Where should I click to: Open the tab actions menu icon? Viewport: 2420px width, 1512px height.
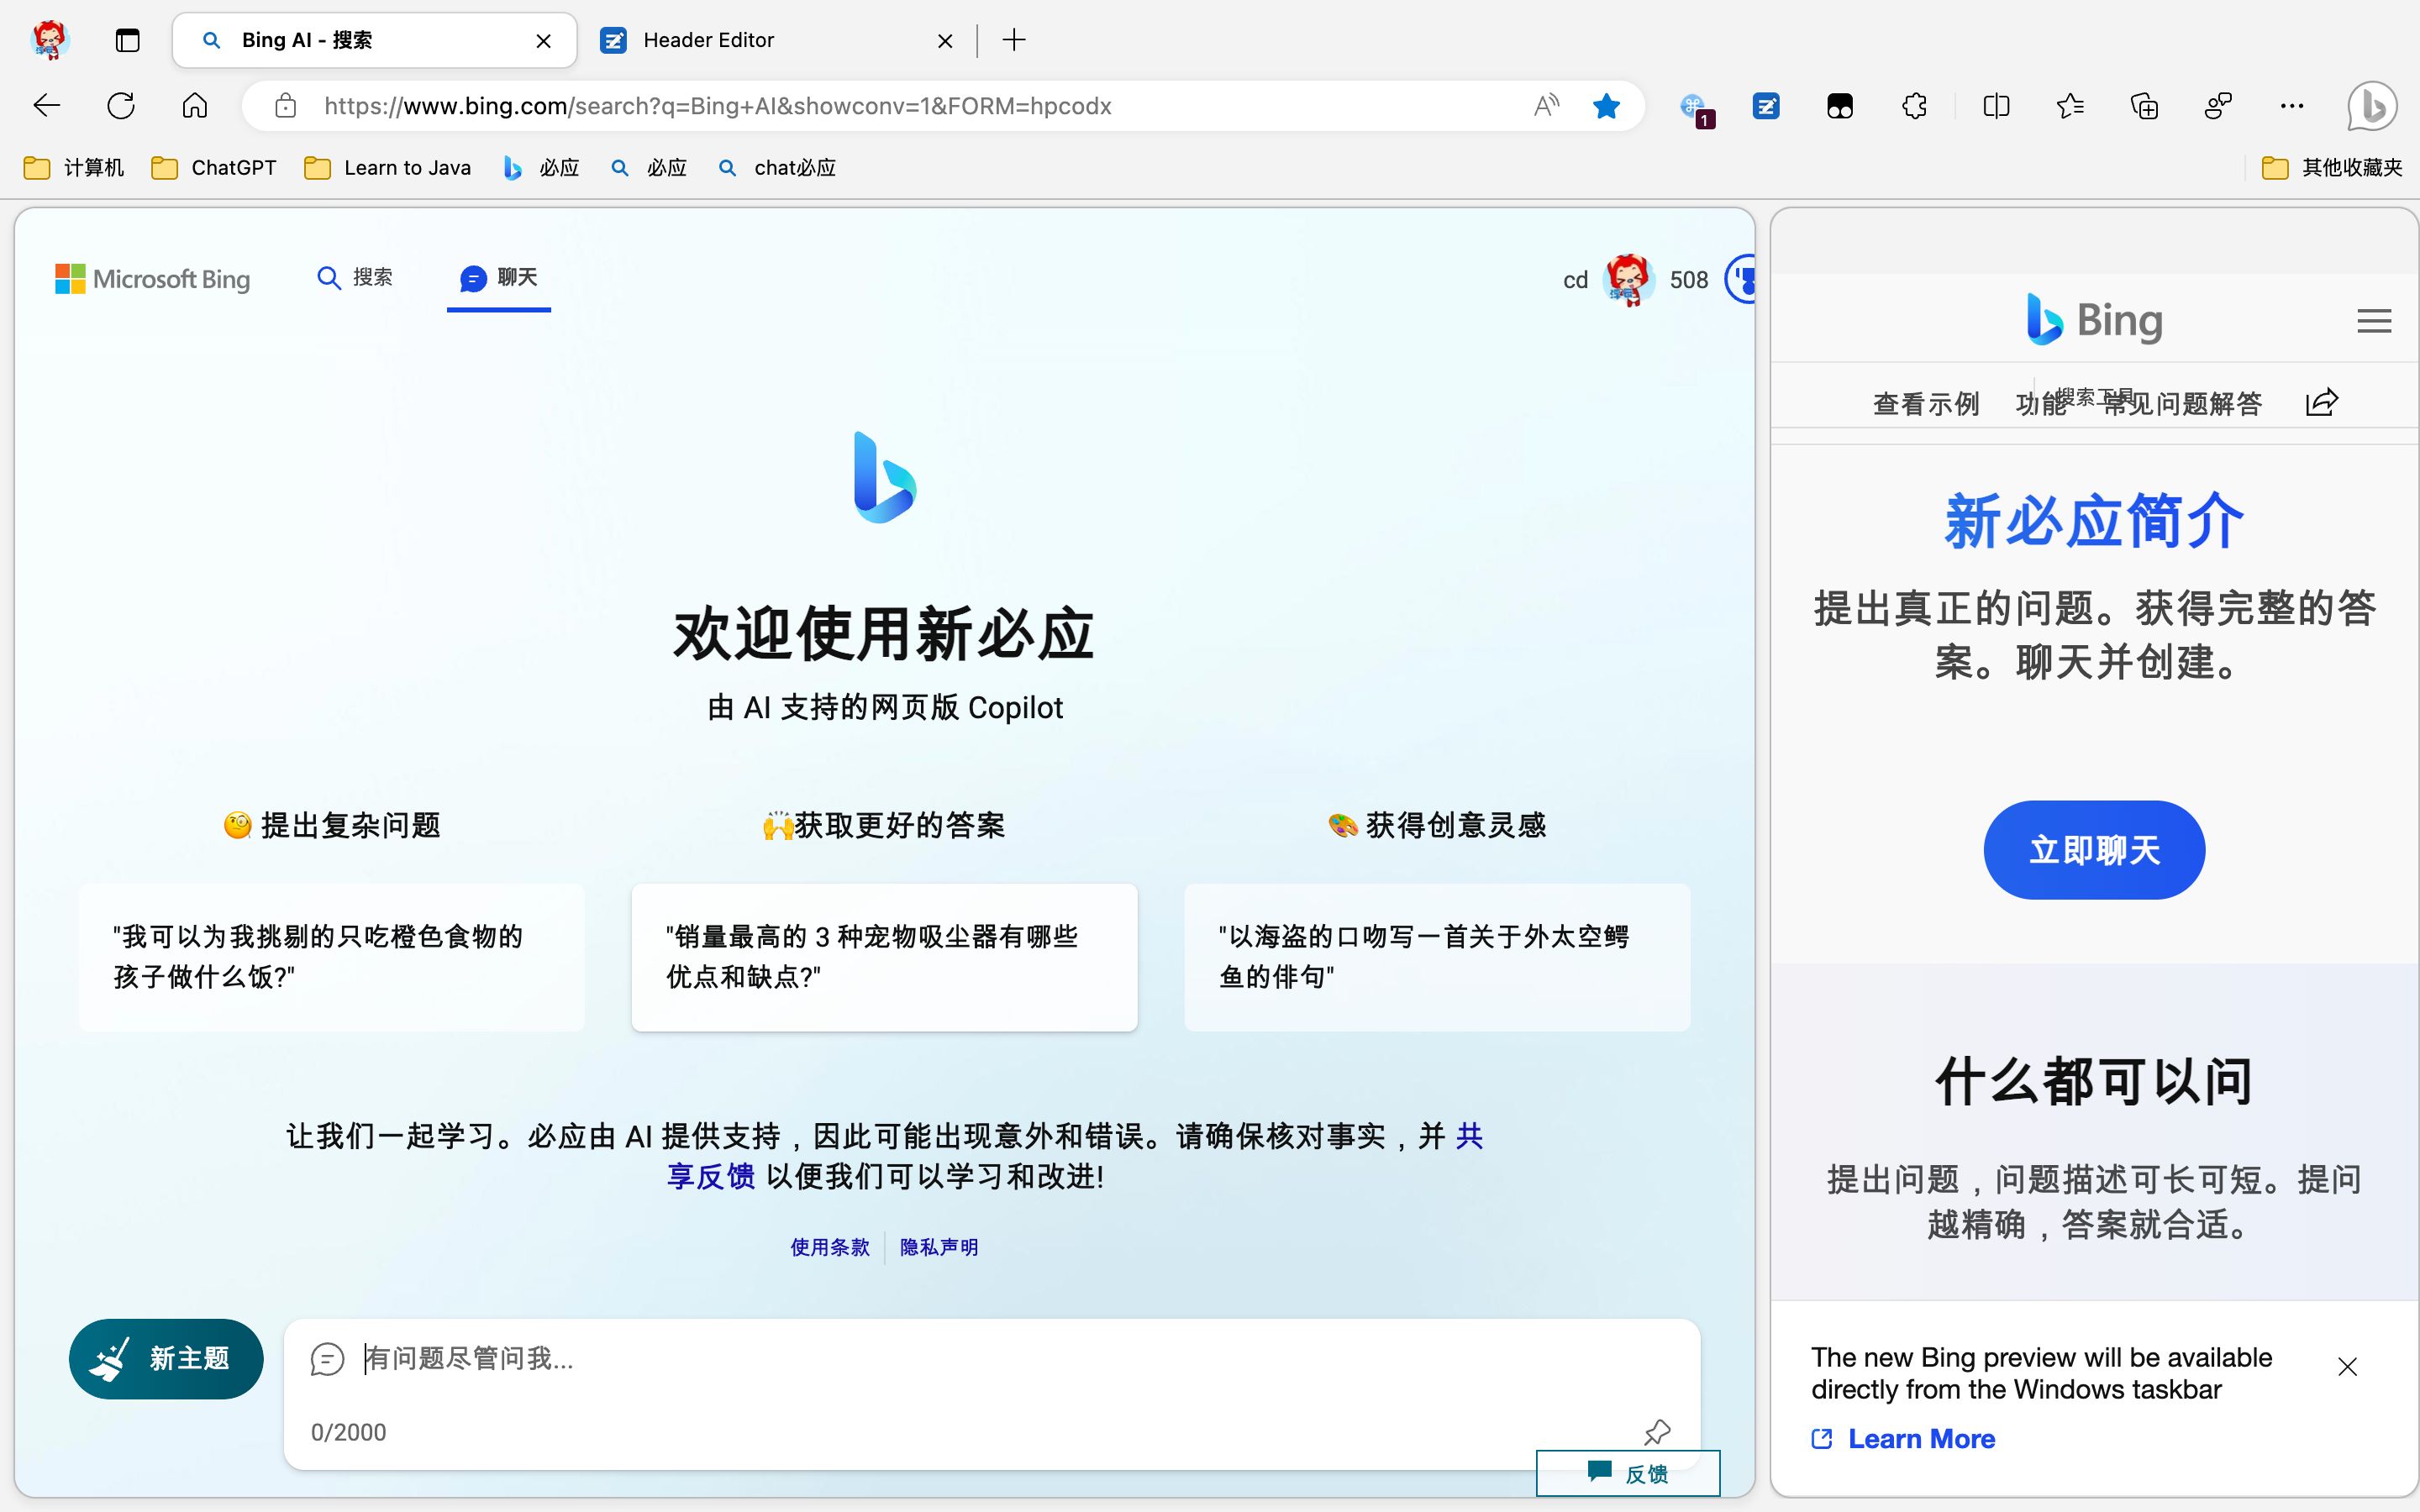coord(127,40)
